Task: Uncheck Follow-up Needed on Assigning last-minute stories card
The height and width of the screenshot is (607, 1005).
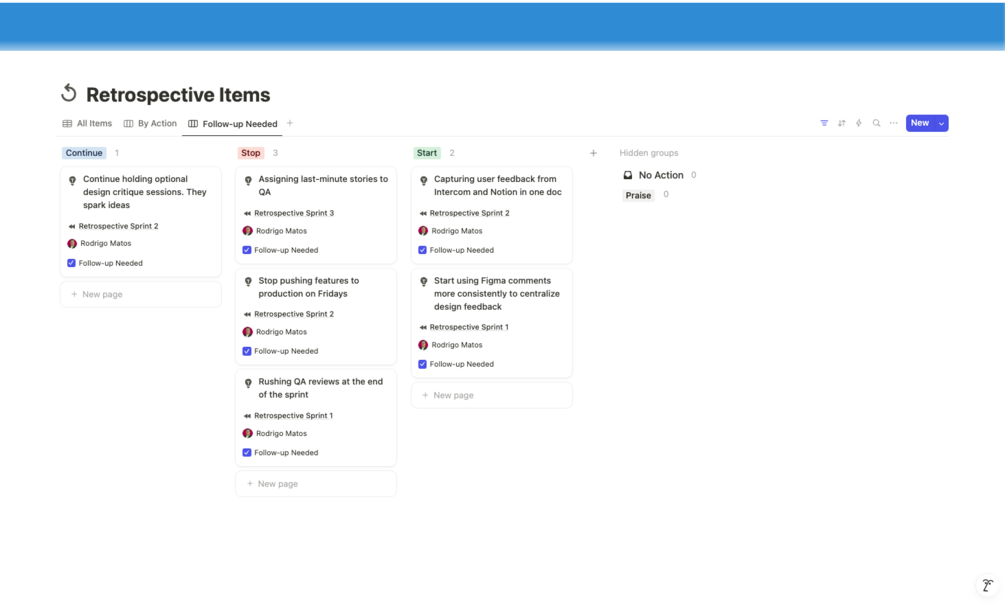Action: point(247,250)
